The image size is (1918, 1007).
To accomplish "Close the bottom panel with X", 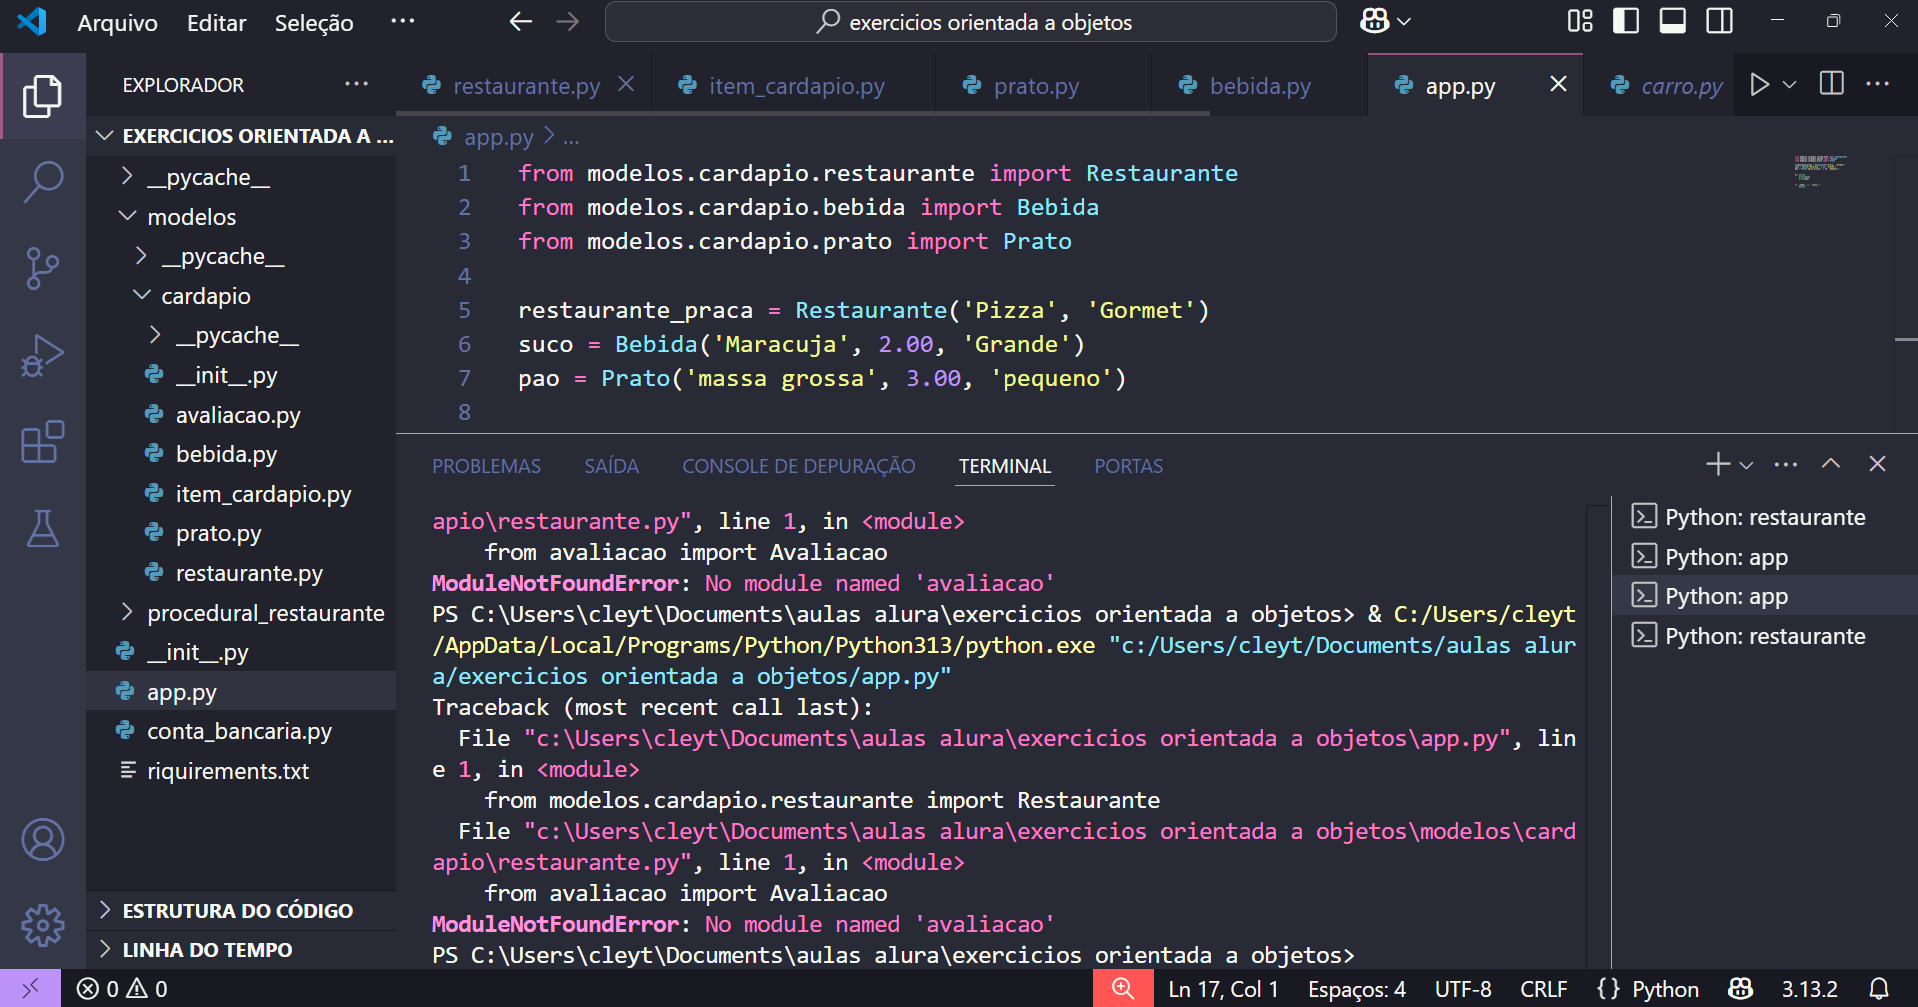I will 1877,464.
